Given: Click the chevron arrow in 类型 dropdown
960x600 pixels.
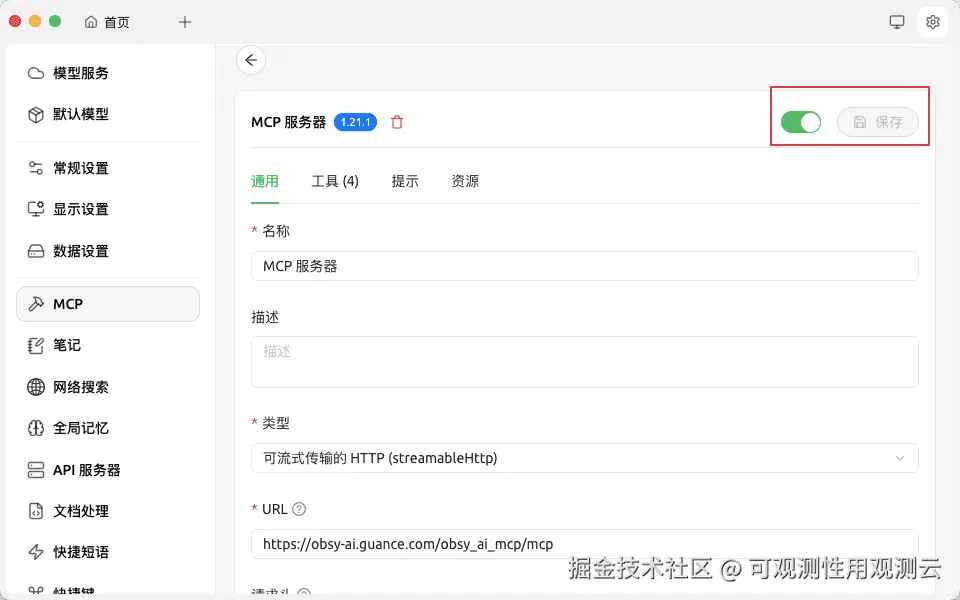Looking at the screenshot, I should pos(899,458).
